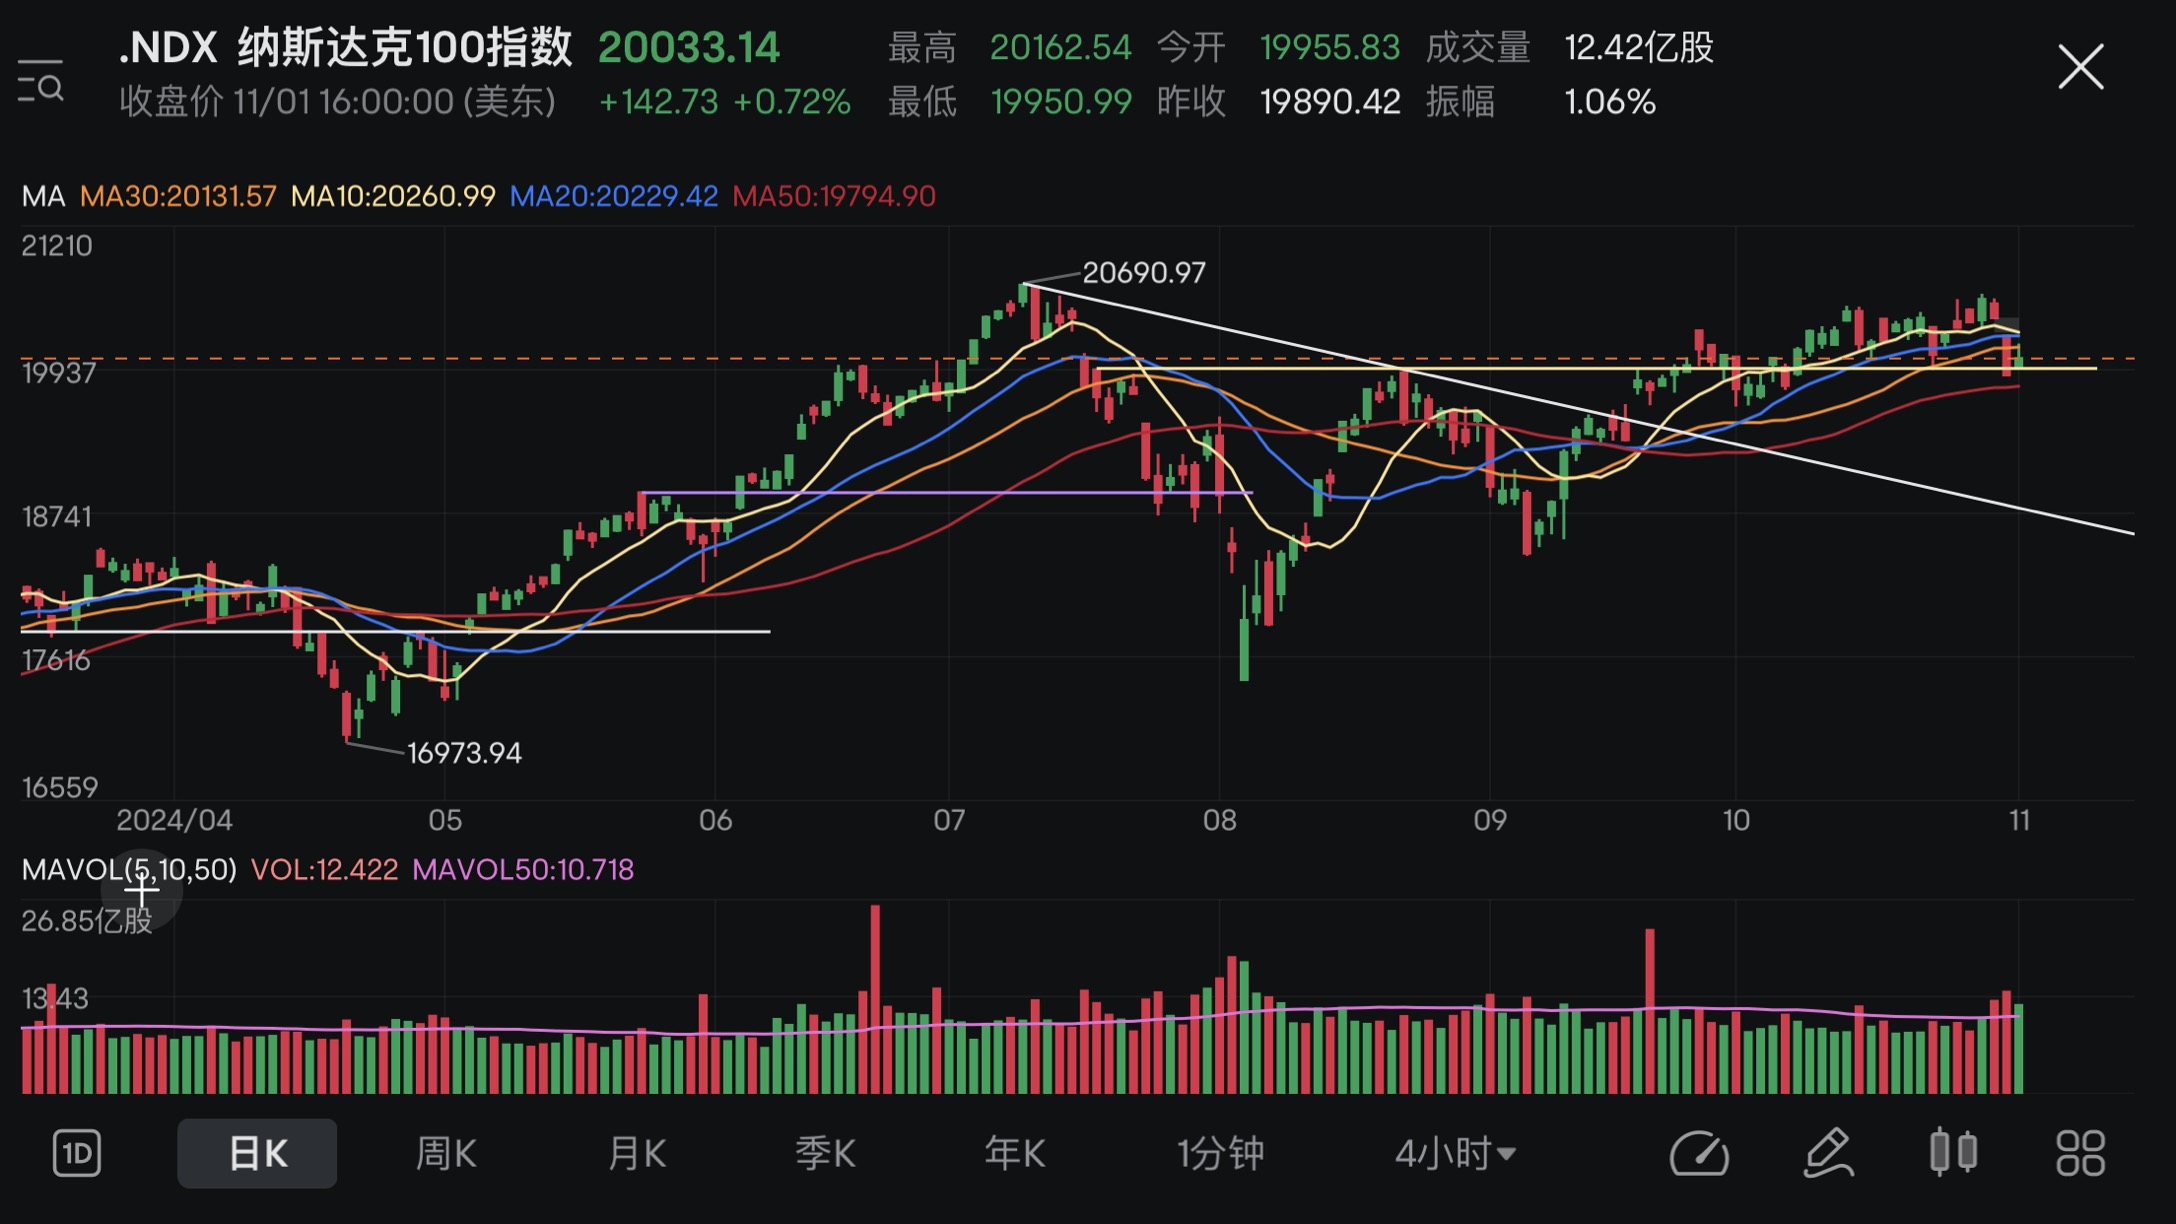Select the 2024/04 date axis label
This screenshot has height=1224, width=2176.
coord(174,821)
